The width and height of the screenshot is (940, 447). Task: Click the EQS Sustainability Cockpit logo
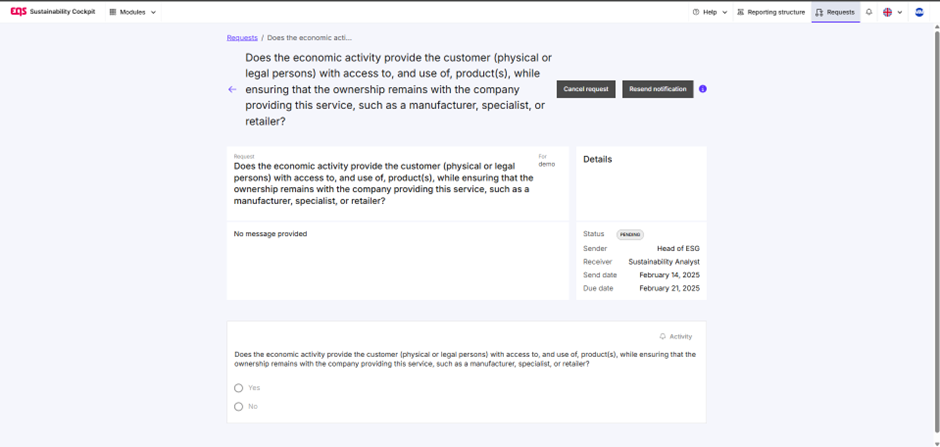click(53, 12)
